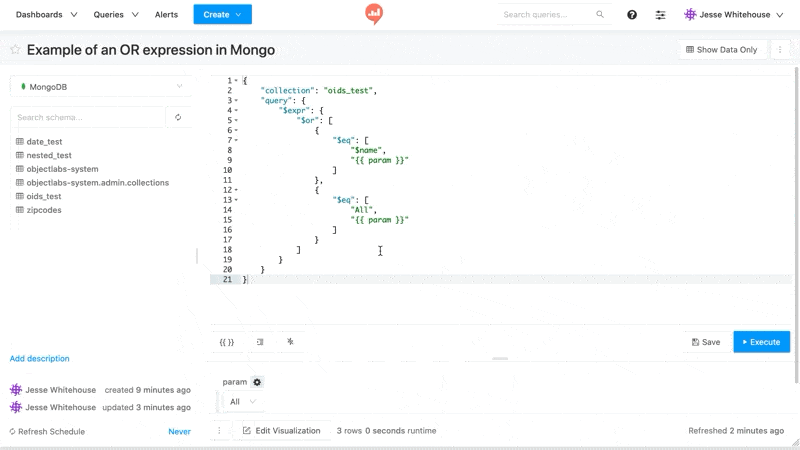Click Show Data Only button
The height and width of the screenshot is (450, 800).
click(x=721, y=49)
